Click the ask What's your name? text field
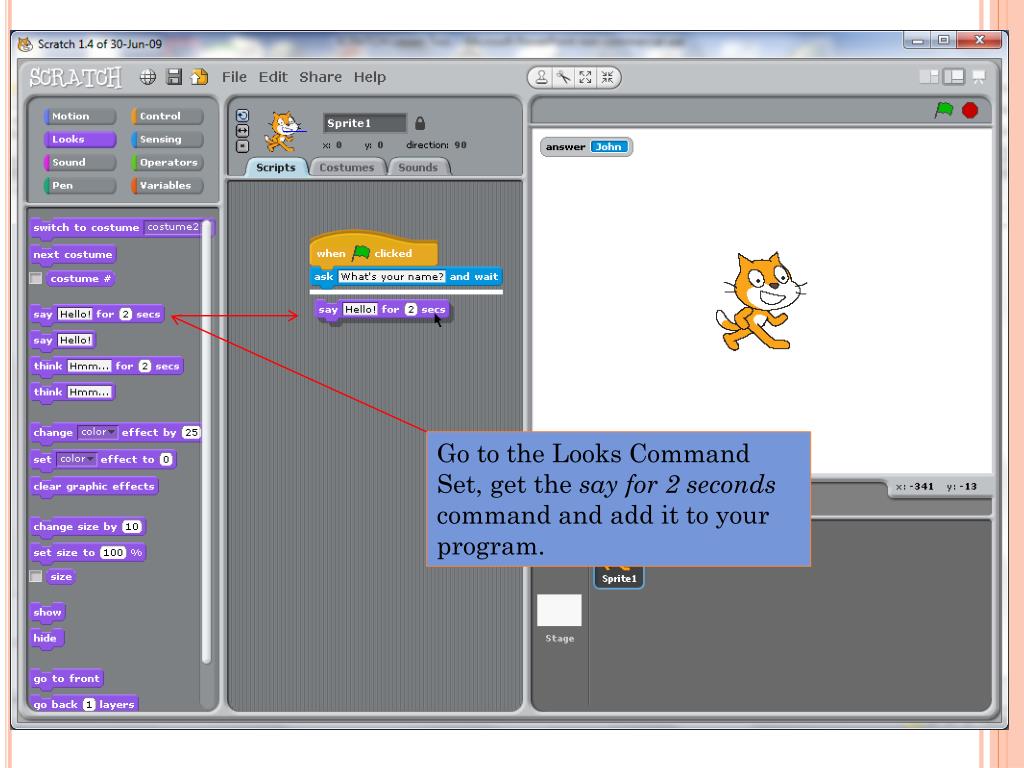This screenshot has width=1024, height=768. [392, 277]
